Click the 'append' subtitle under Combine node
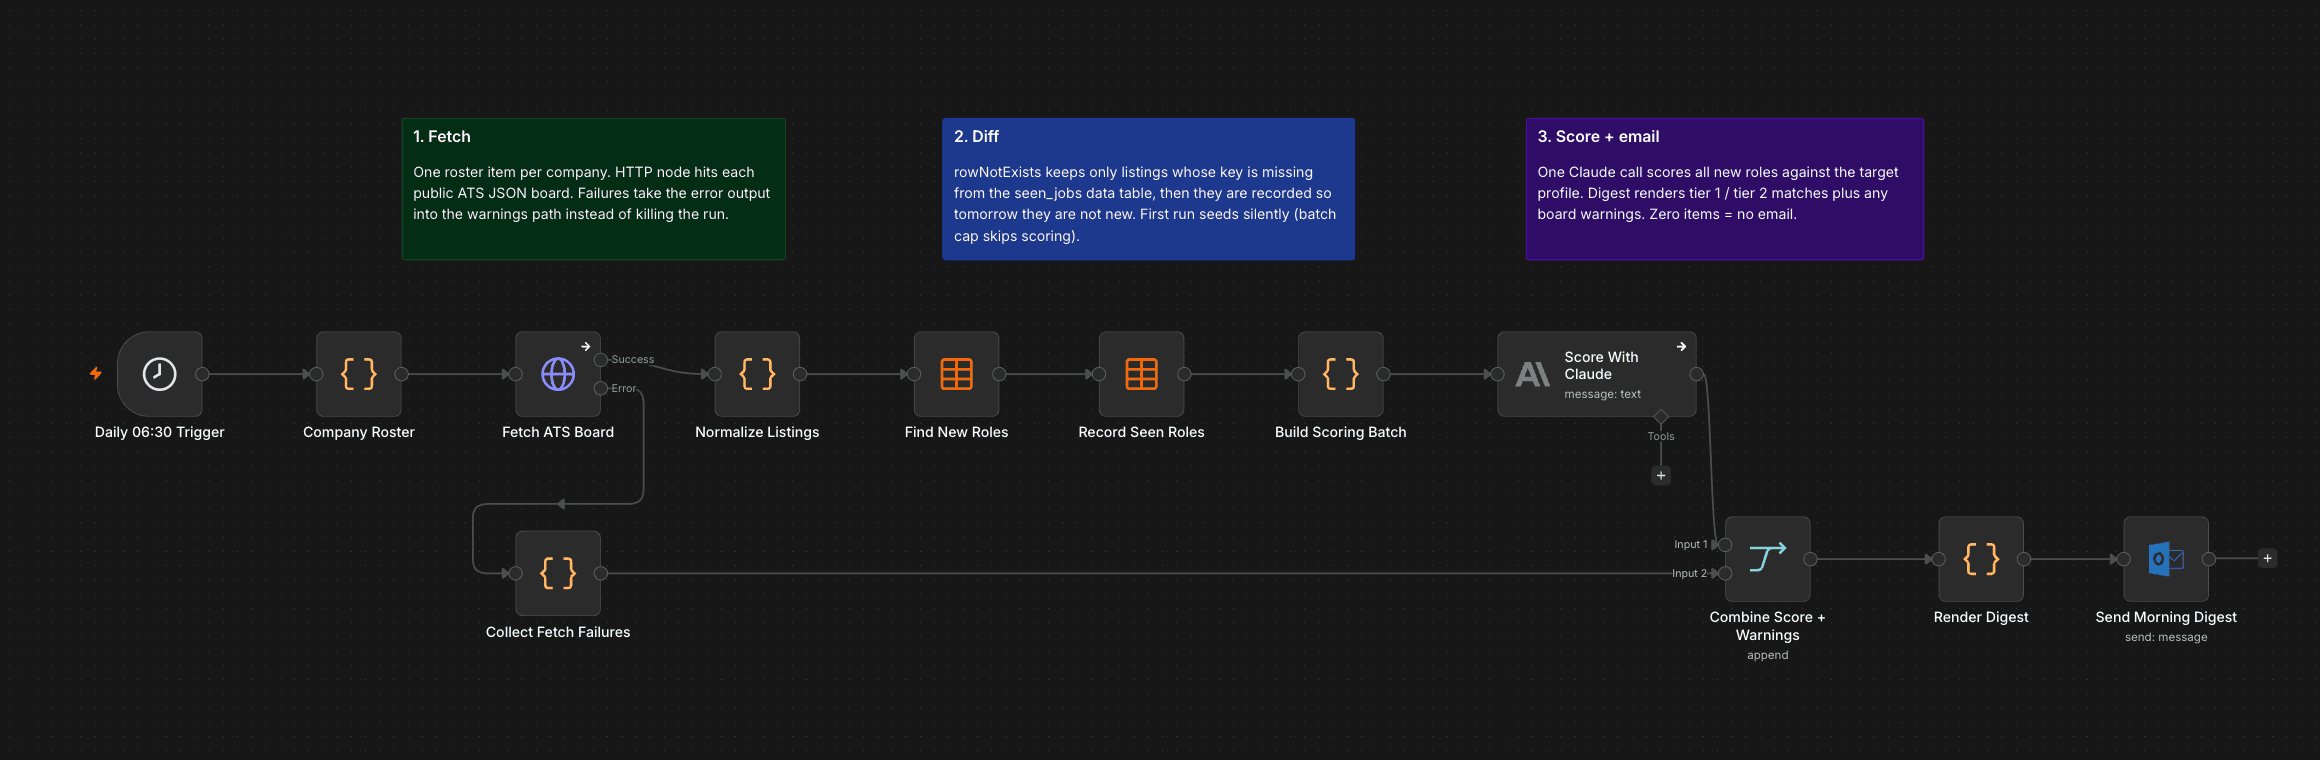 click(1767, 655)
